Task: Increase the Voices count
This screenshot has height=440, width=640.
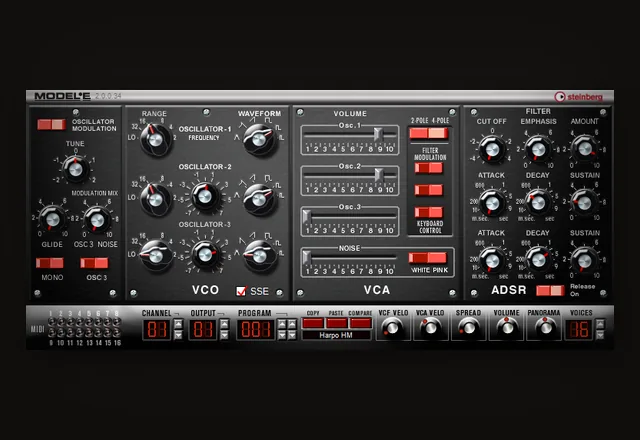Action: 600,324
